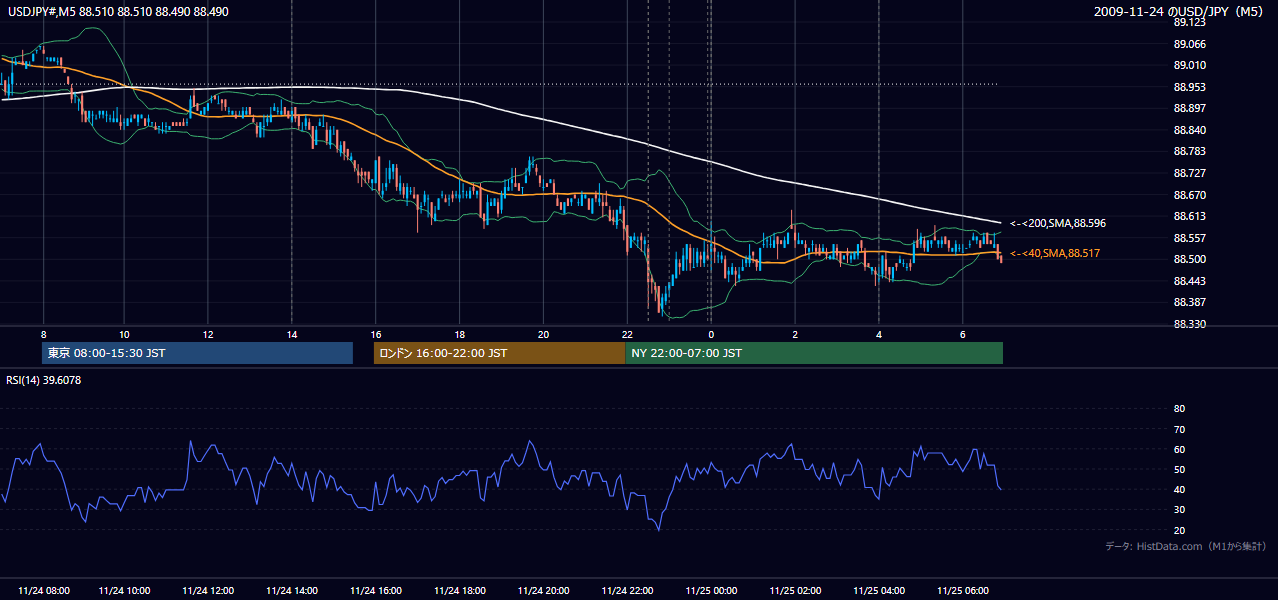The width and height of the screenshot is (1278, 600).
Task: Click price axis value 88.387
Action: (x=1189, y=302)
